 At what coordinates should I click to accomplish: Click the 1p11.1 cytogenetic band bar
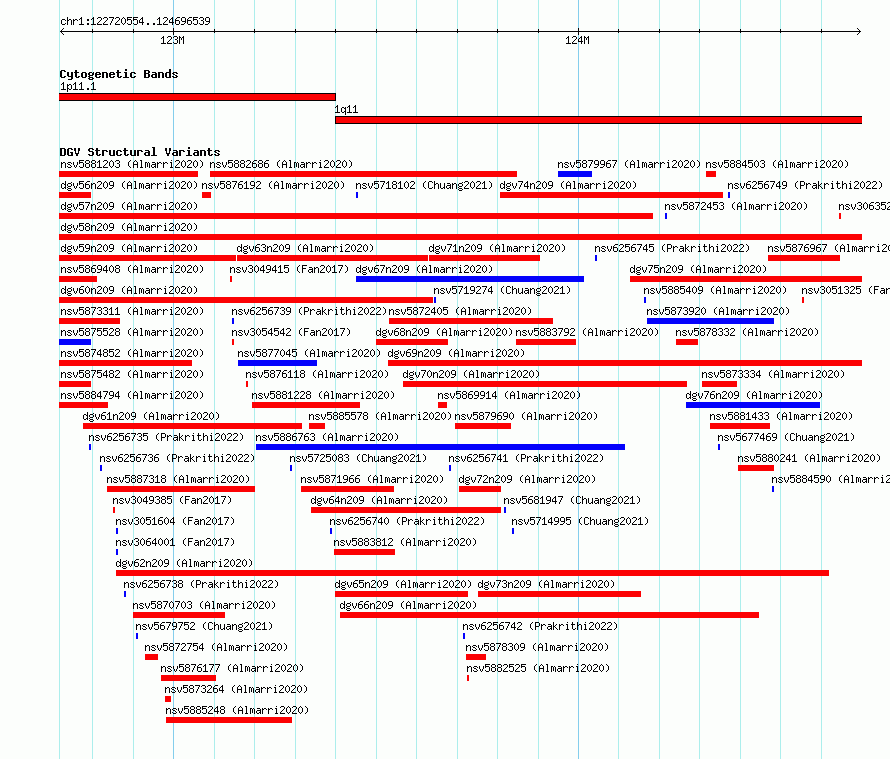pyautogui.click(x=197, y=97)
